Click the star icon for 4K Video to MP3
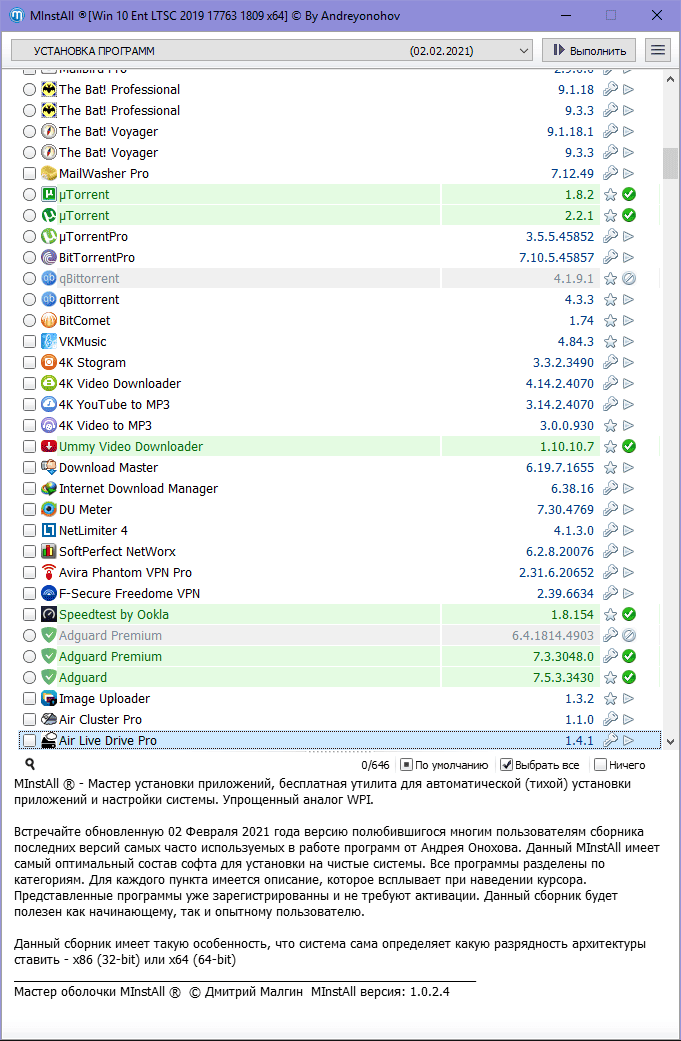 [610, 426]
